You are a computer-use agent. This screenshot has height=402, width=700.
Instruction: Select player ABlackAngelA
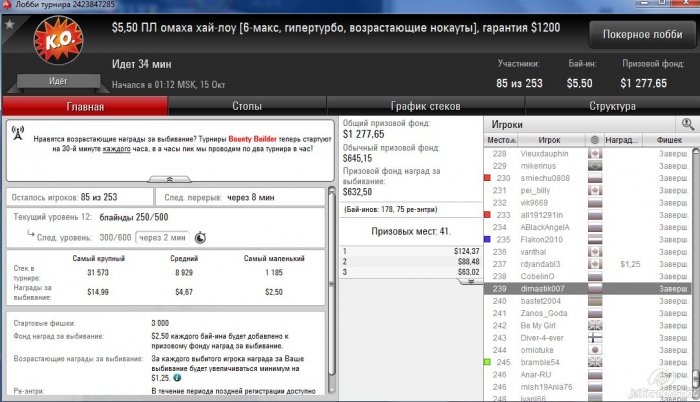[545, 227]
